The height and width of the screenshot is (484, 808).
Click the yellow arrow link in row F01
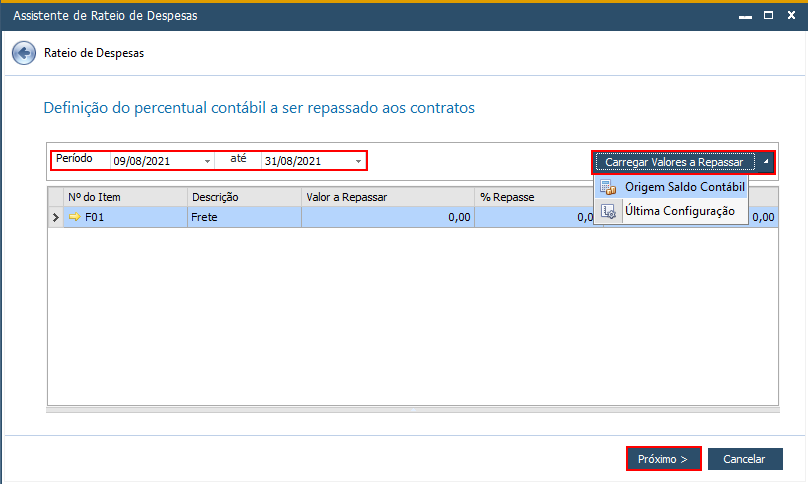pos(75,217)
